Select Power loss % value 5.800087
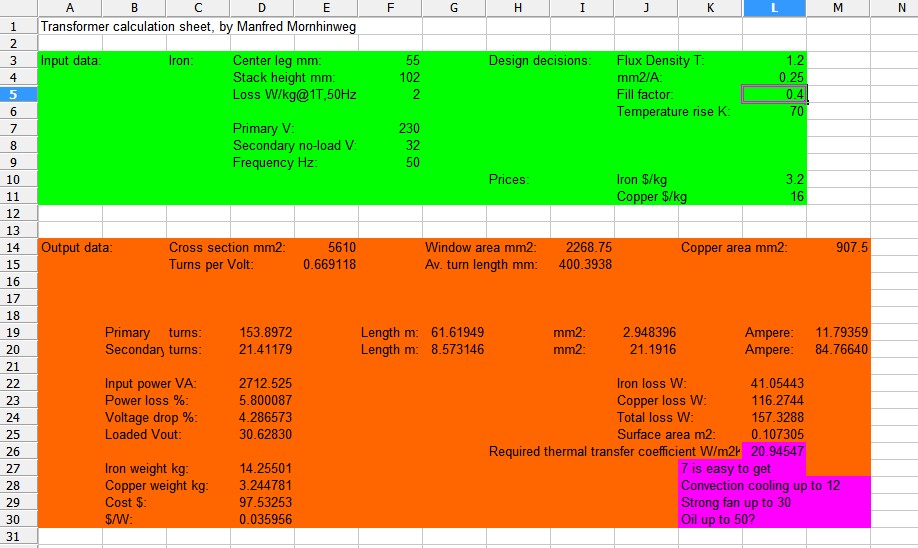 click(x=266, y=400)
